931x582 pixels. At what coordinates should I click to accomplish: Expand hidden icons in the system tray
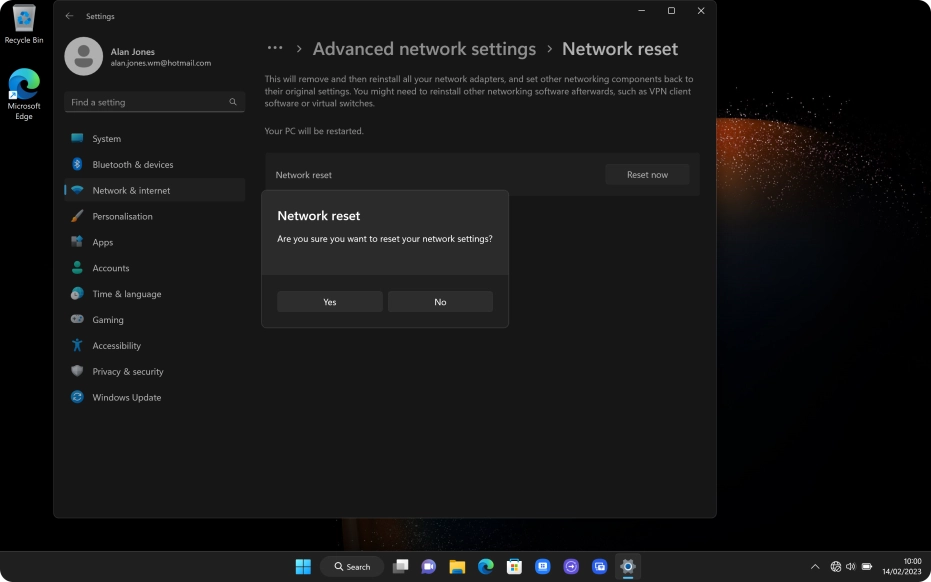tap(817, 566)
